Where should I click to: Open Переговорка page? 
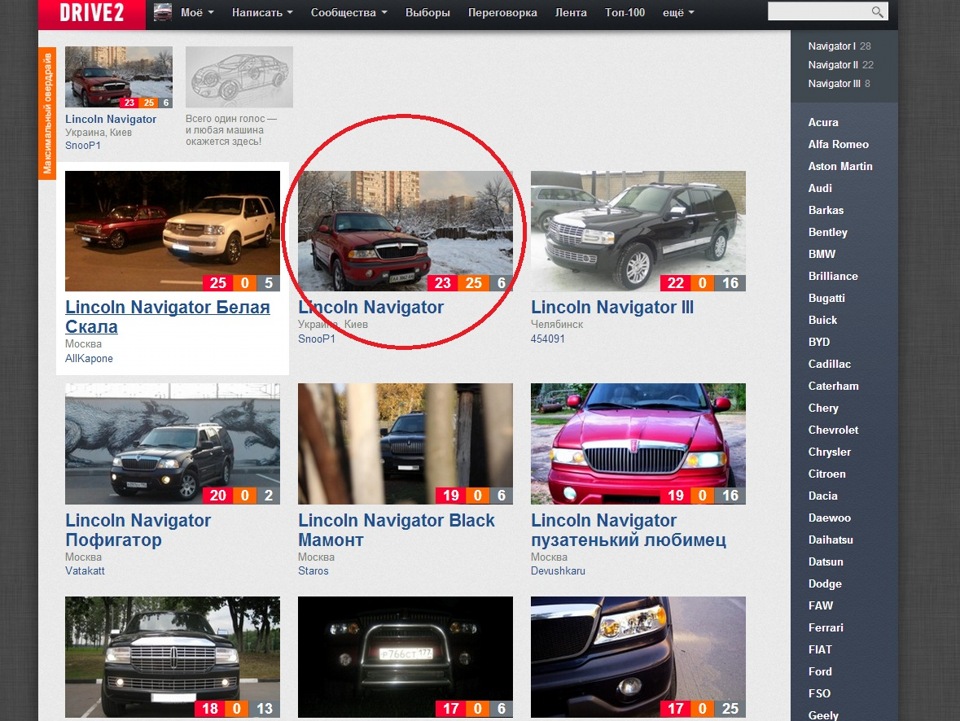pos(503,12)
